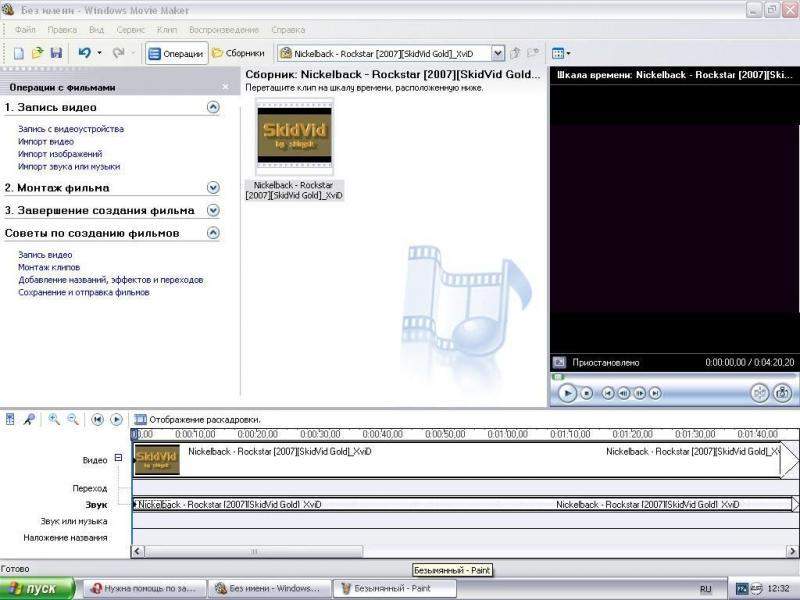800x600 pixels.
Task: Play the timeline
Action: tap(116, 419)
